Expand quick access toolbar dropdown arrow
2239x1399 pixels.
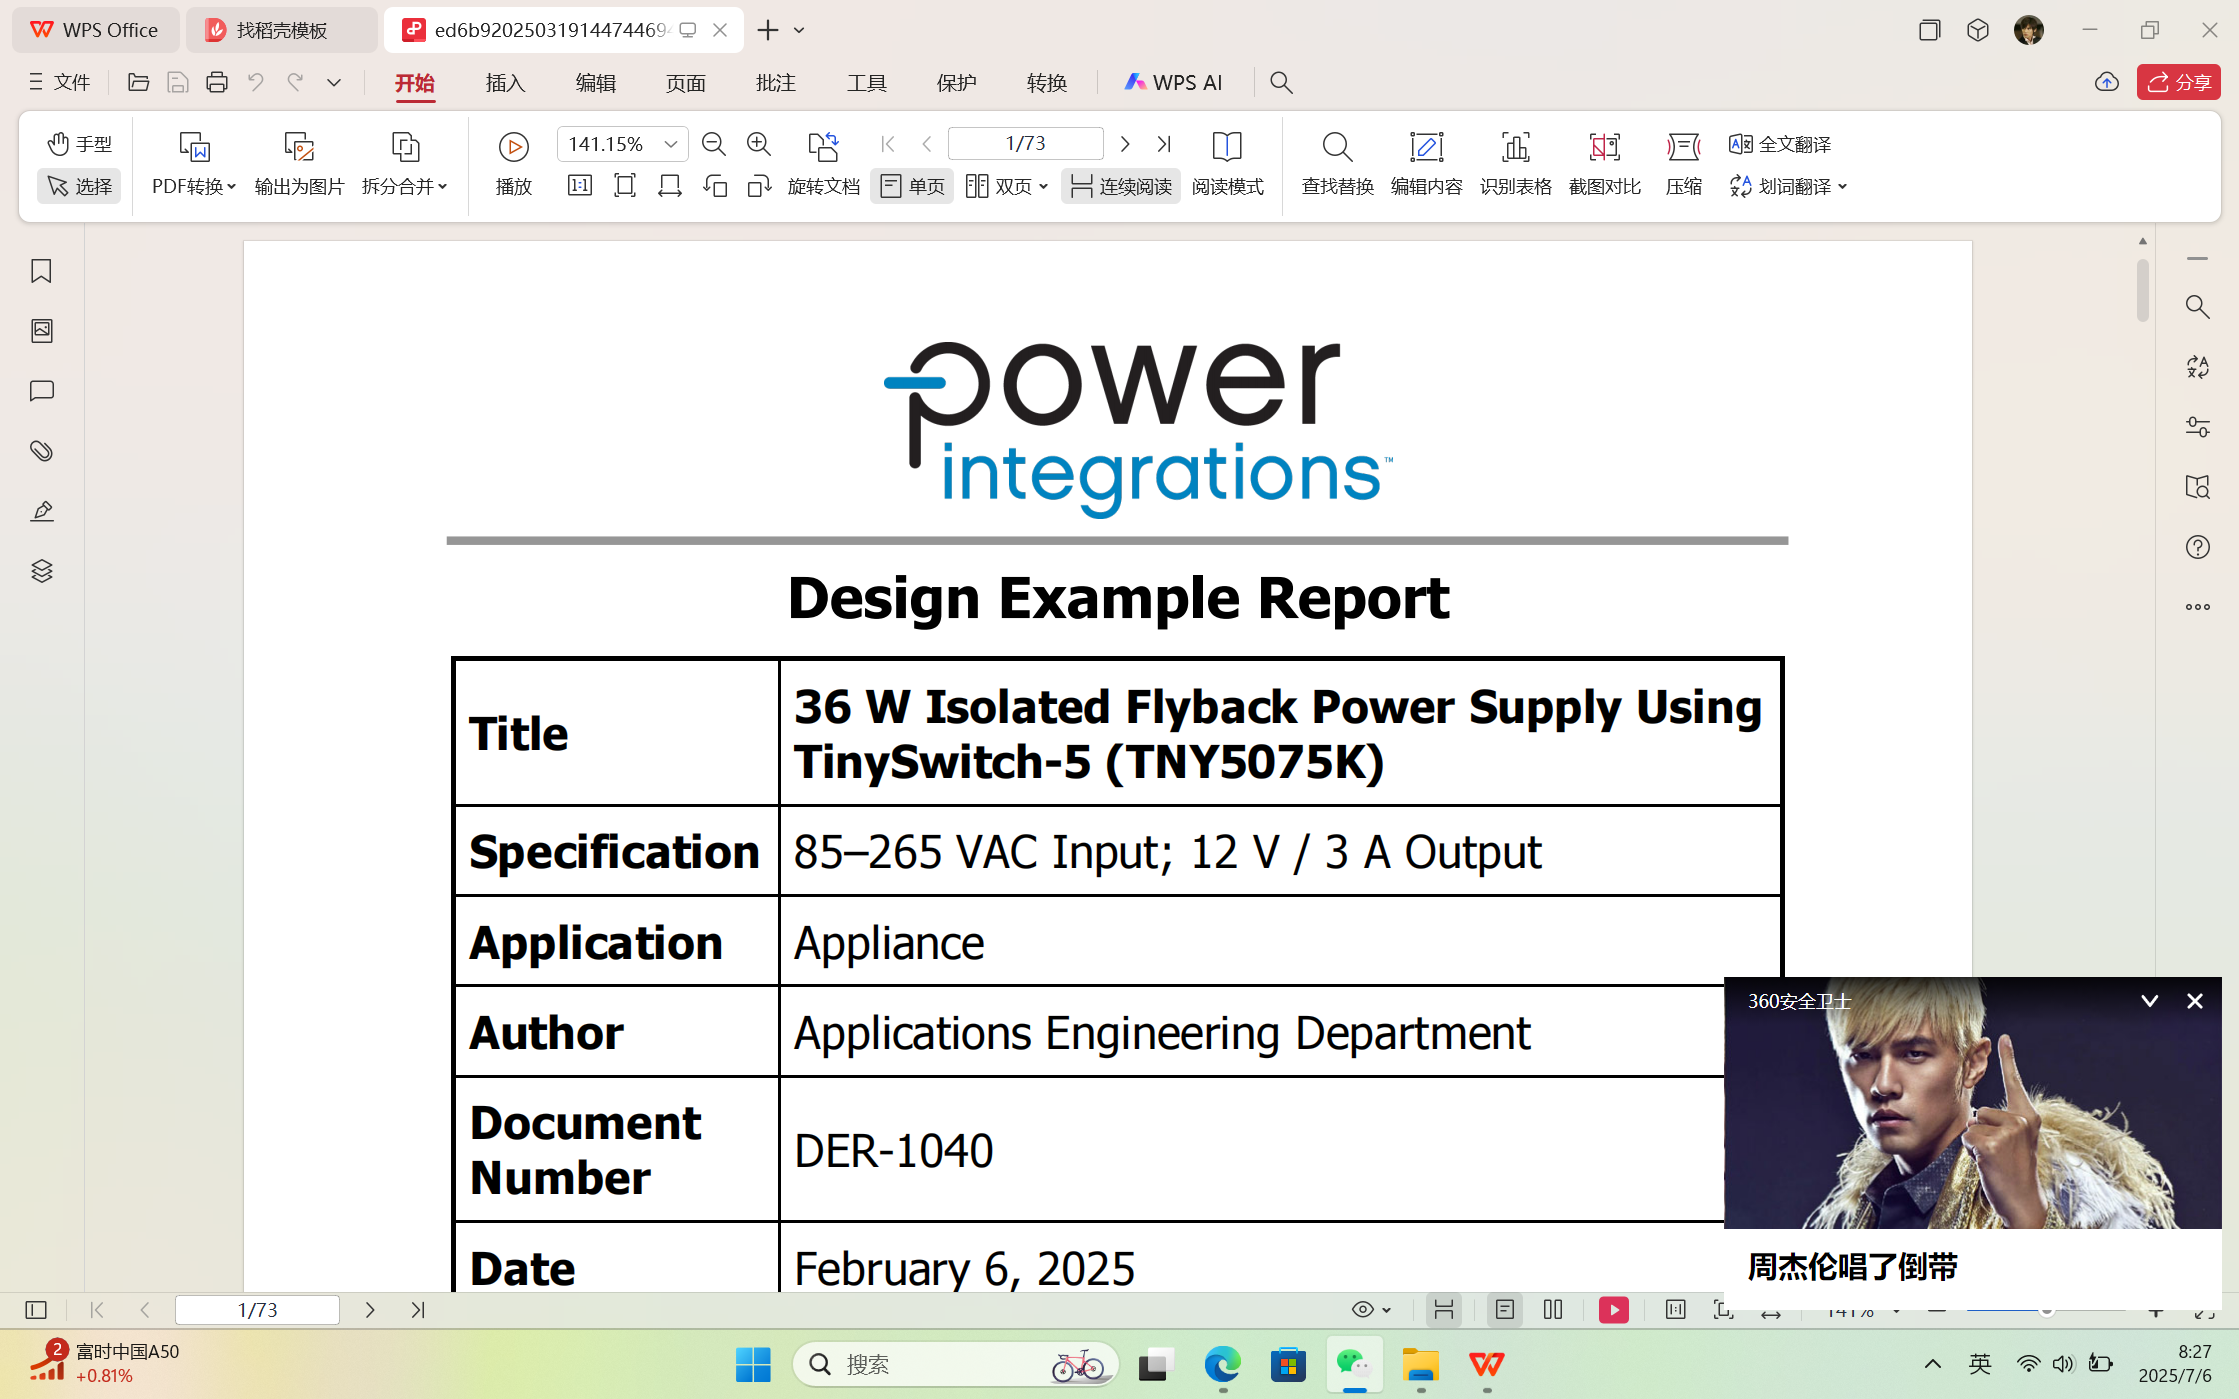coord(333,82)
